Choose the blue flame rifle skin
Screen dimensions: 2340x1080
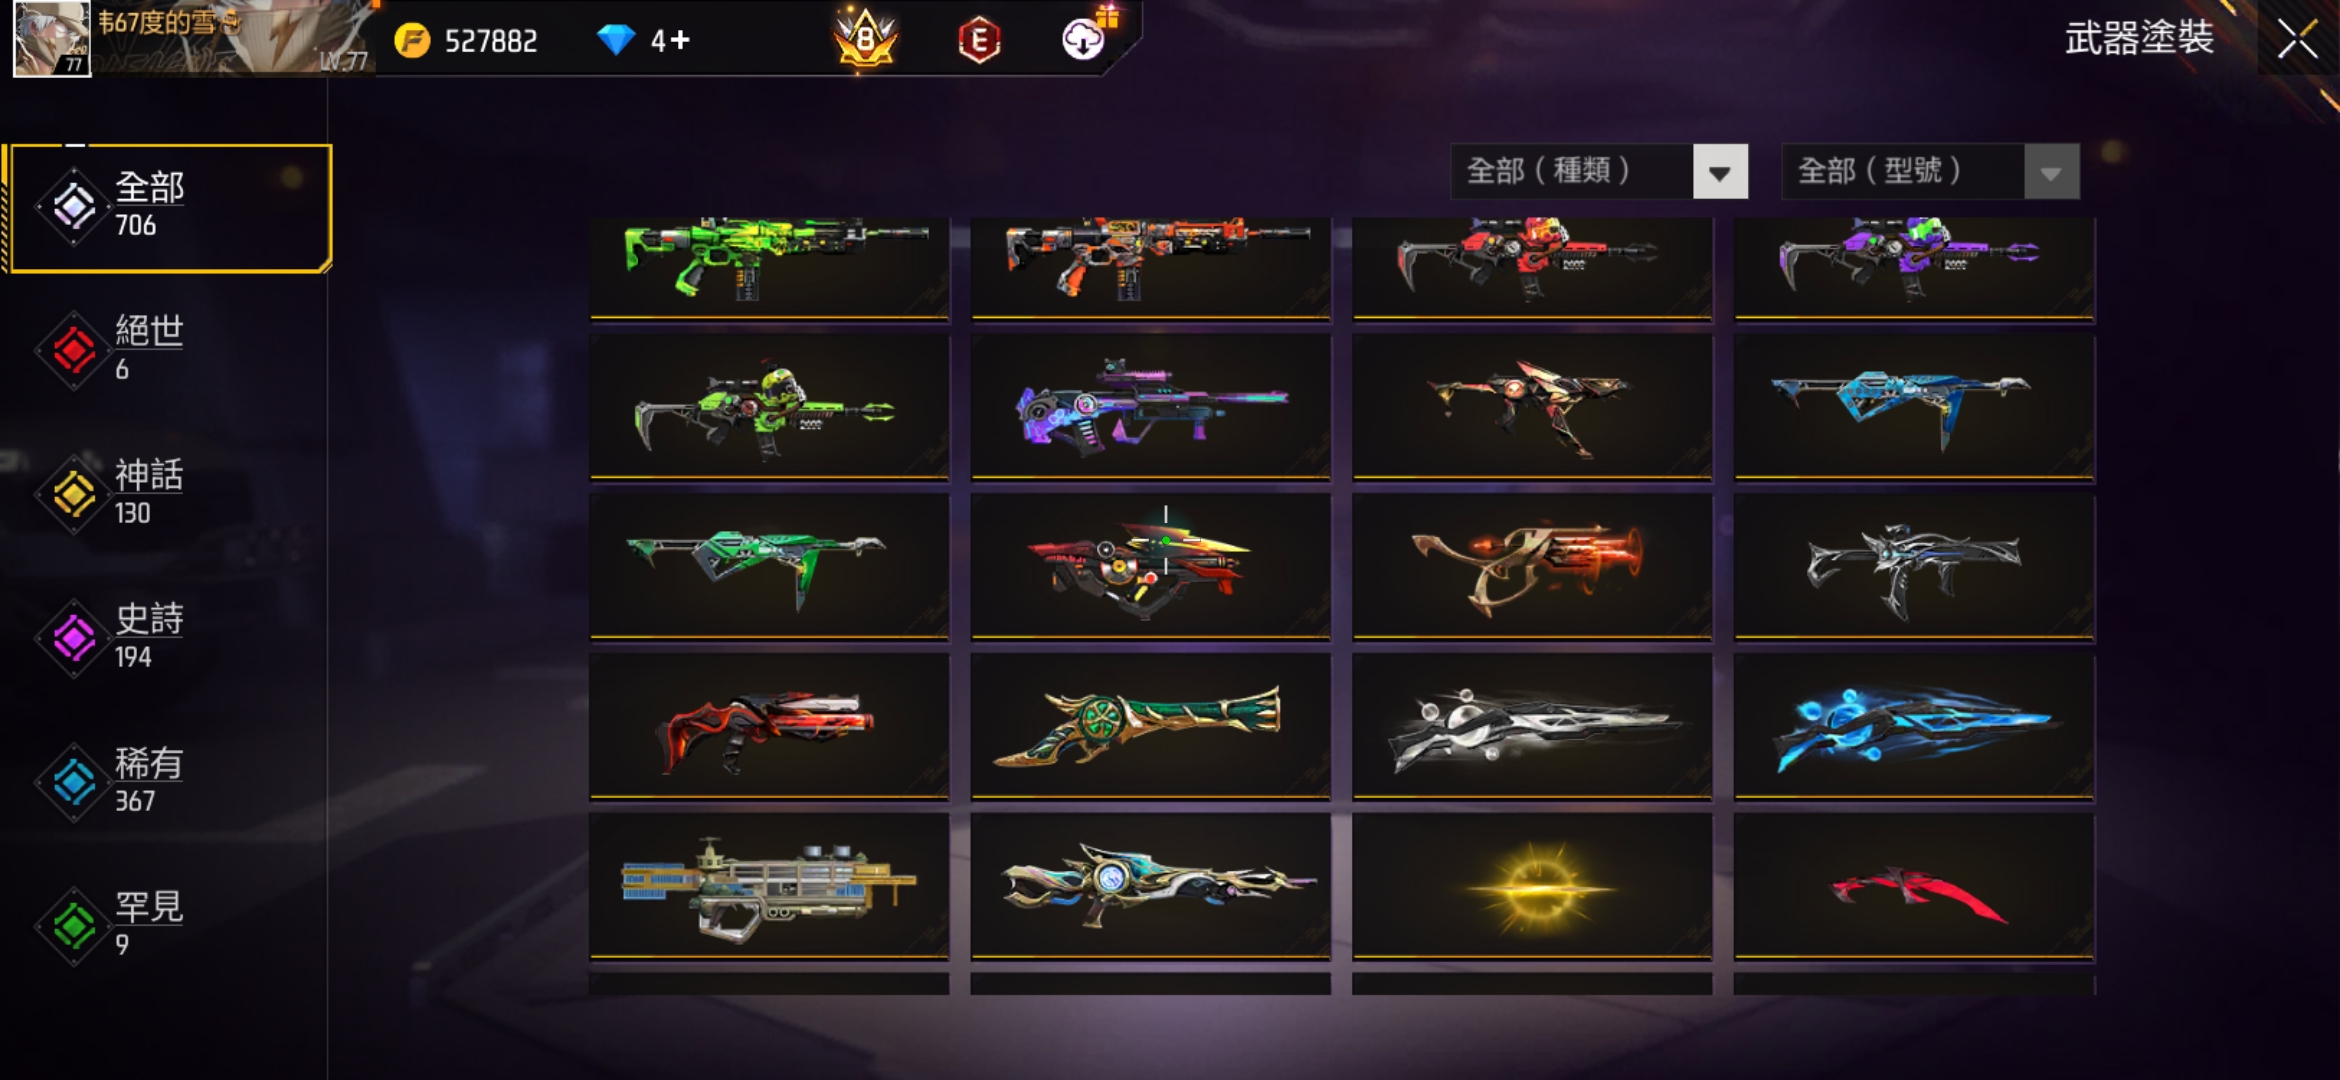(1914, 727)
